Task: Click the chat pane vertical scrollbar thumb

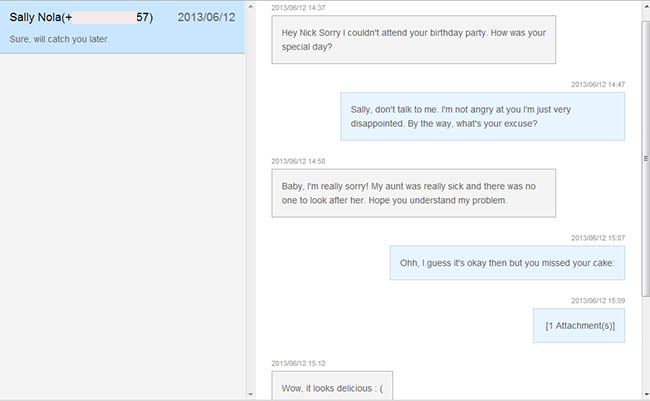Action: (645, 157)
